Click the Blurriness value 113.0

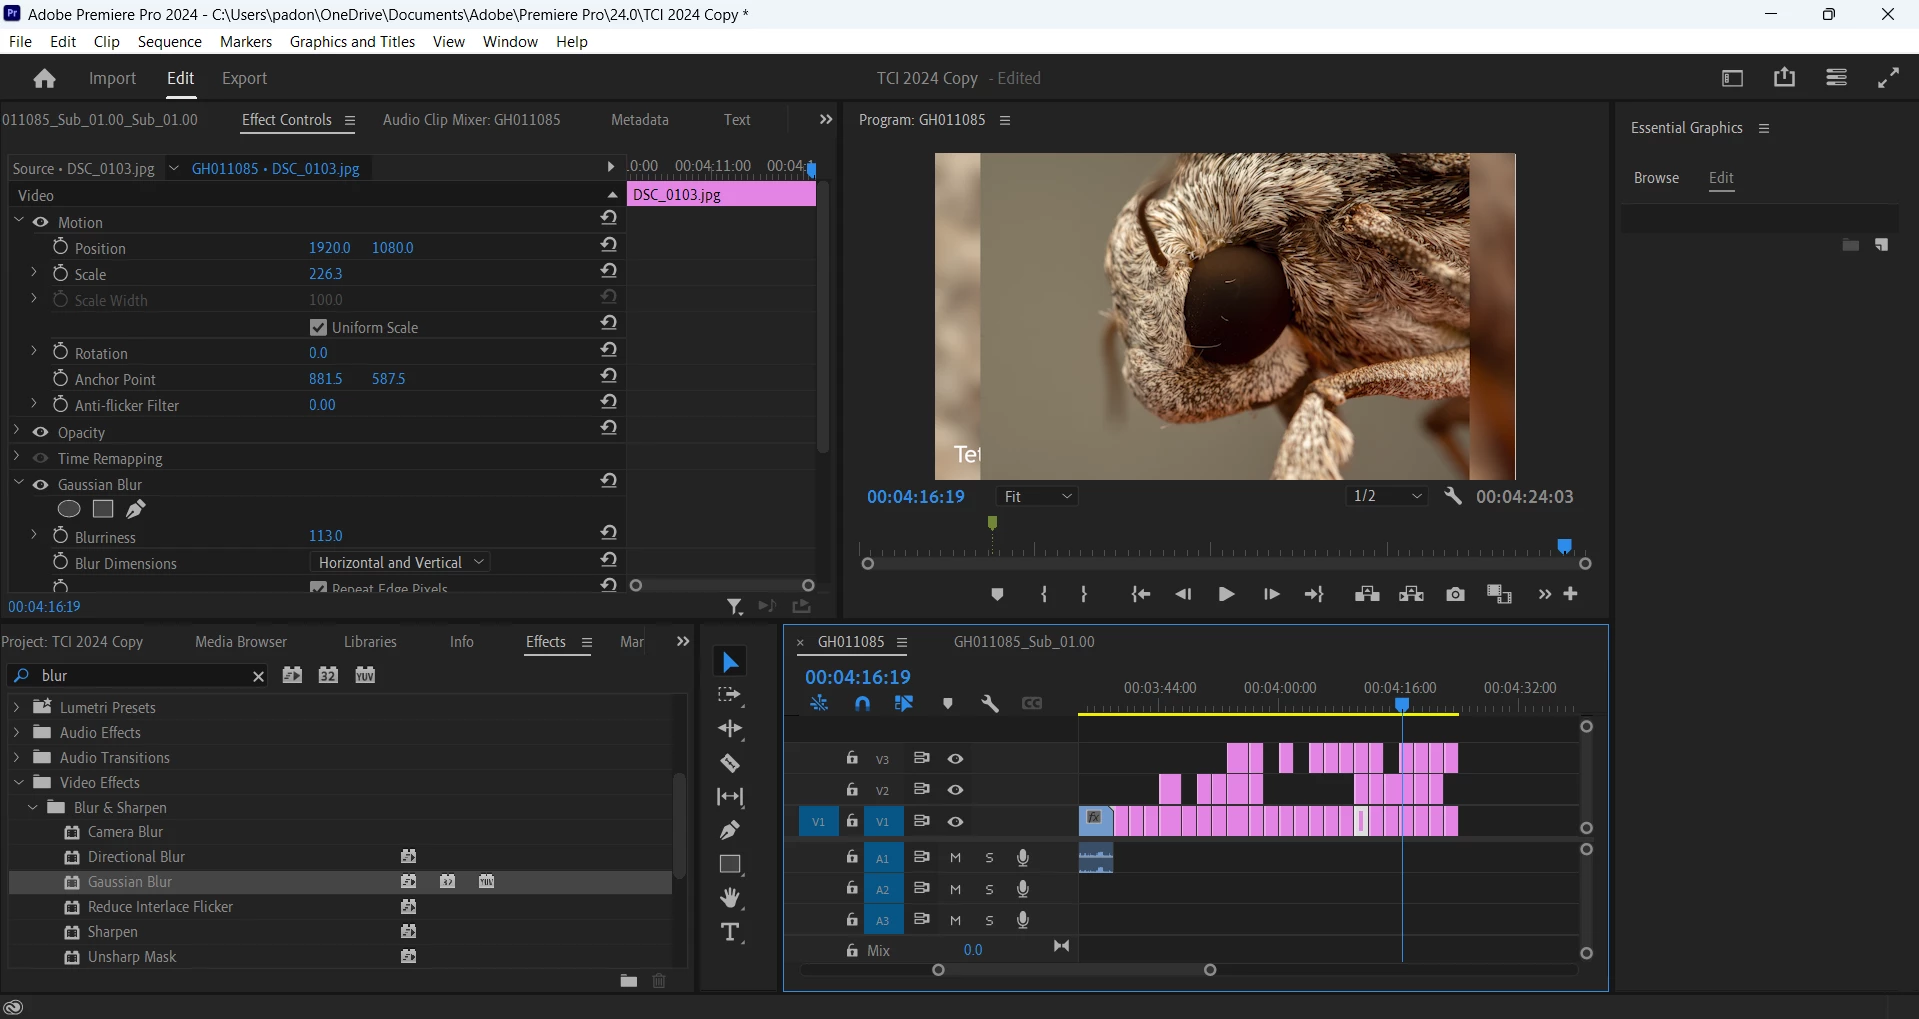pyautogui.click(x=325, y=537)
